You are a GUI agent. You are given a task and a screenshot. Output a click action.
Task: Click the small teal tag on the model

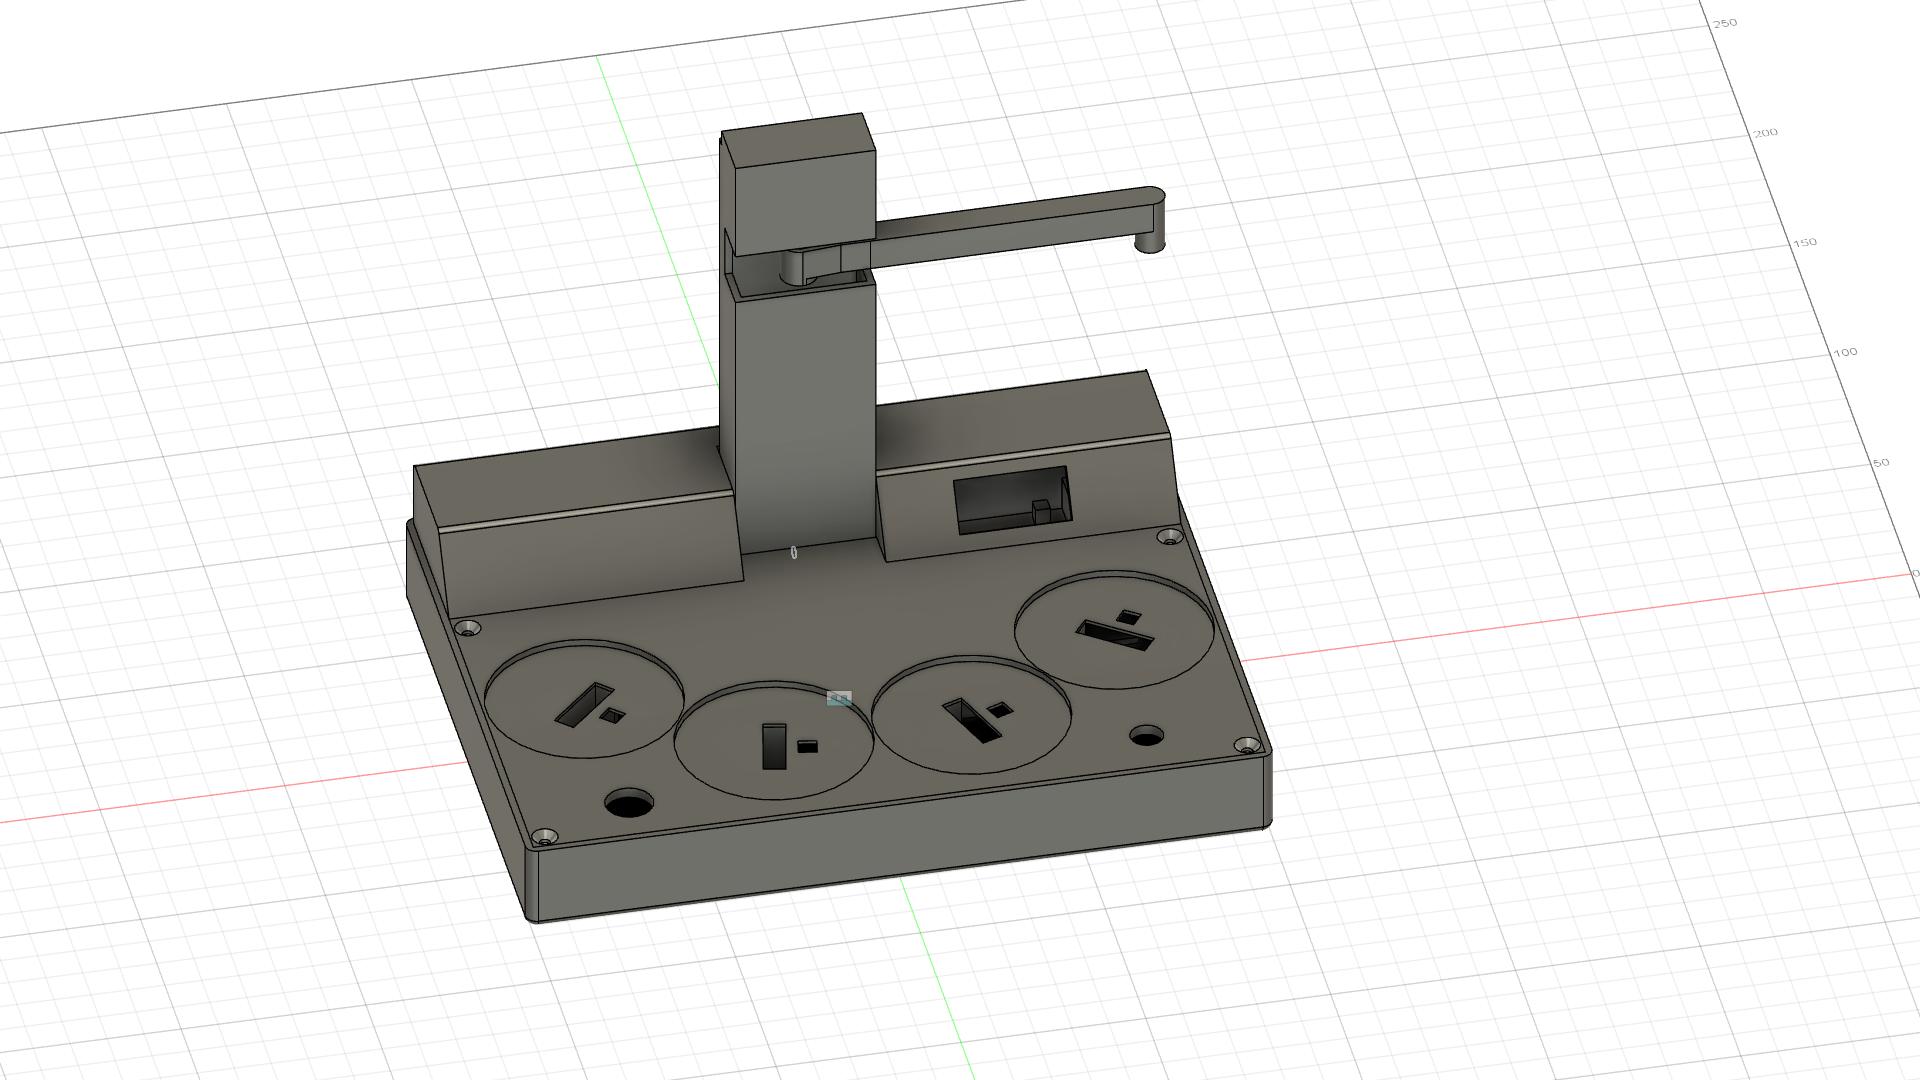point(839,698)
